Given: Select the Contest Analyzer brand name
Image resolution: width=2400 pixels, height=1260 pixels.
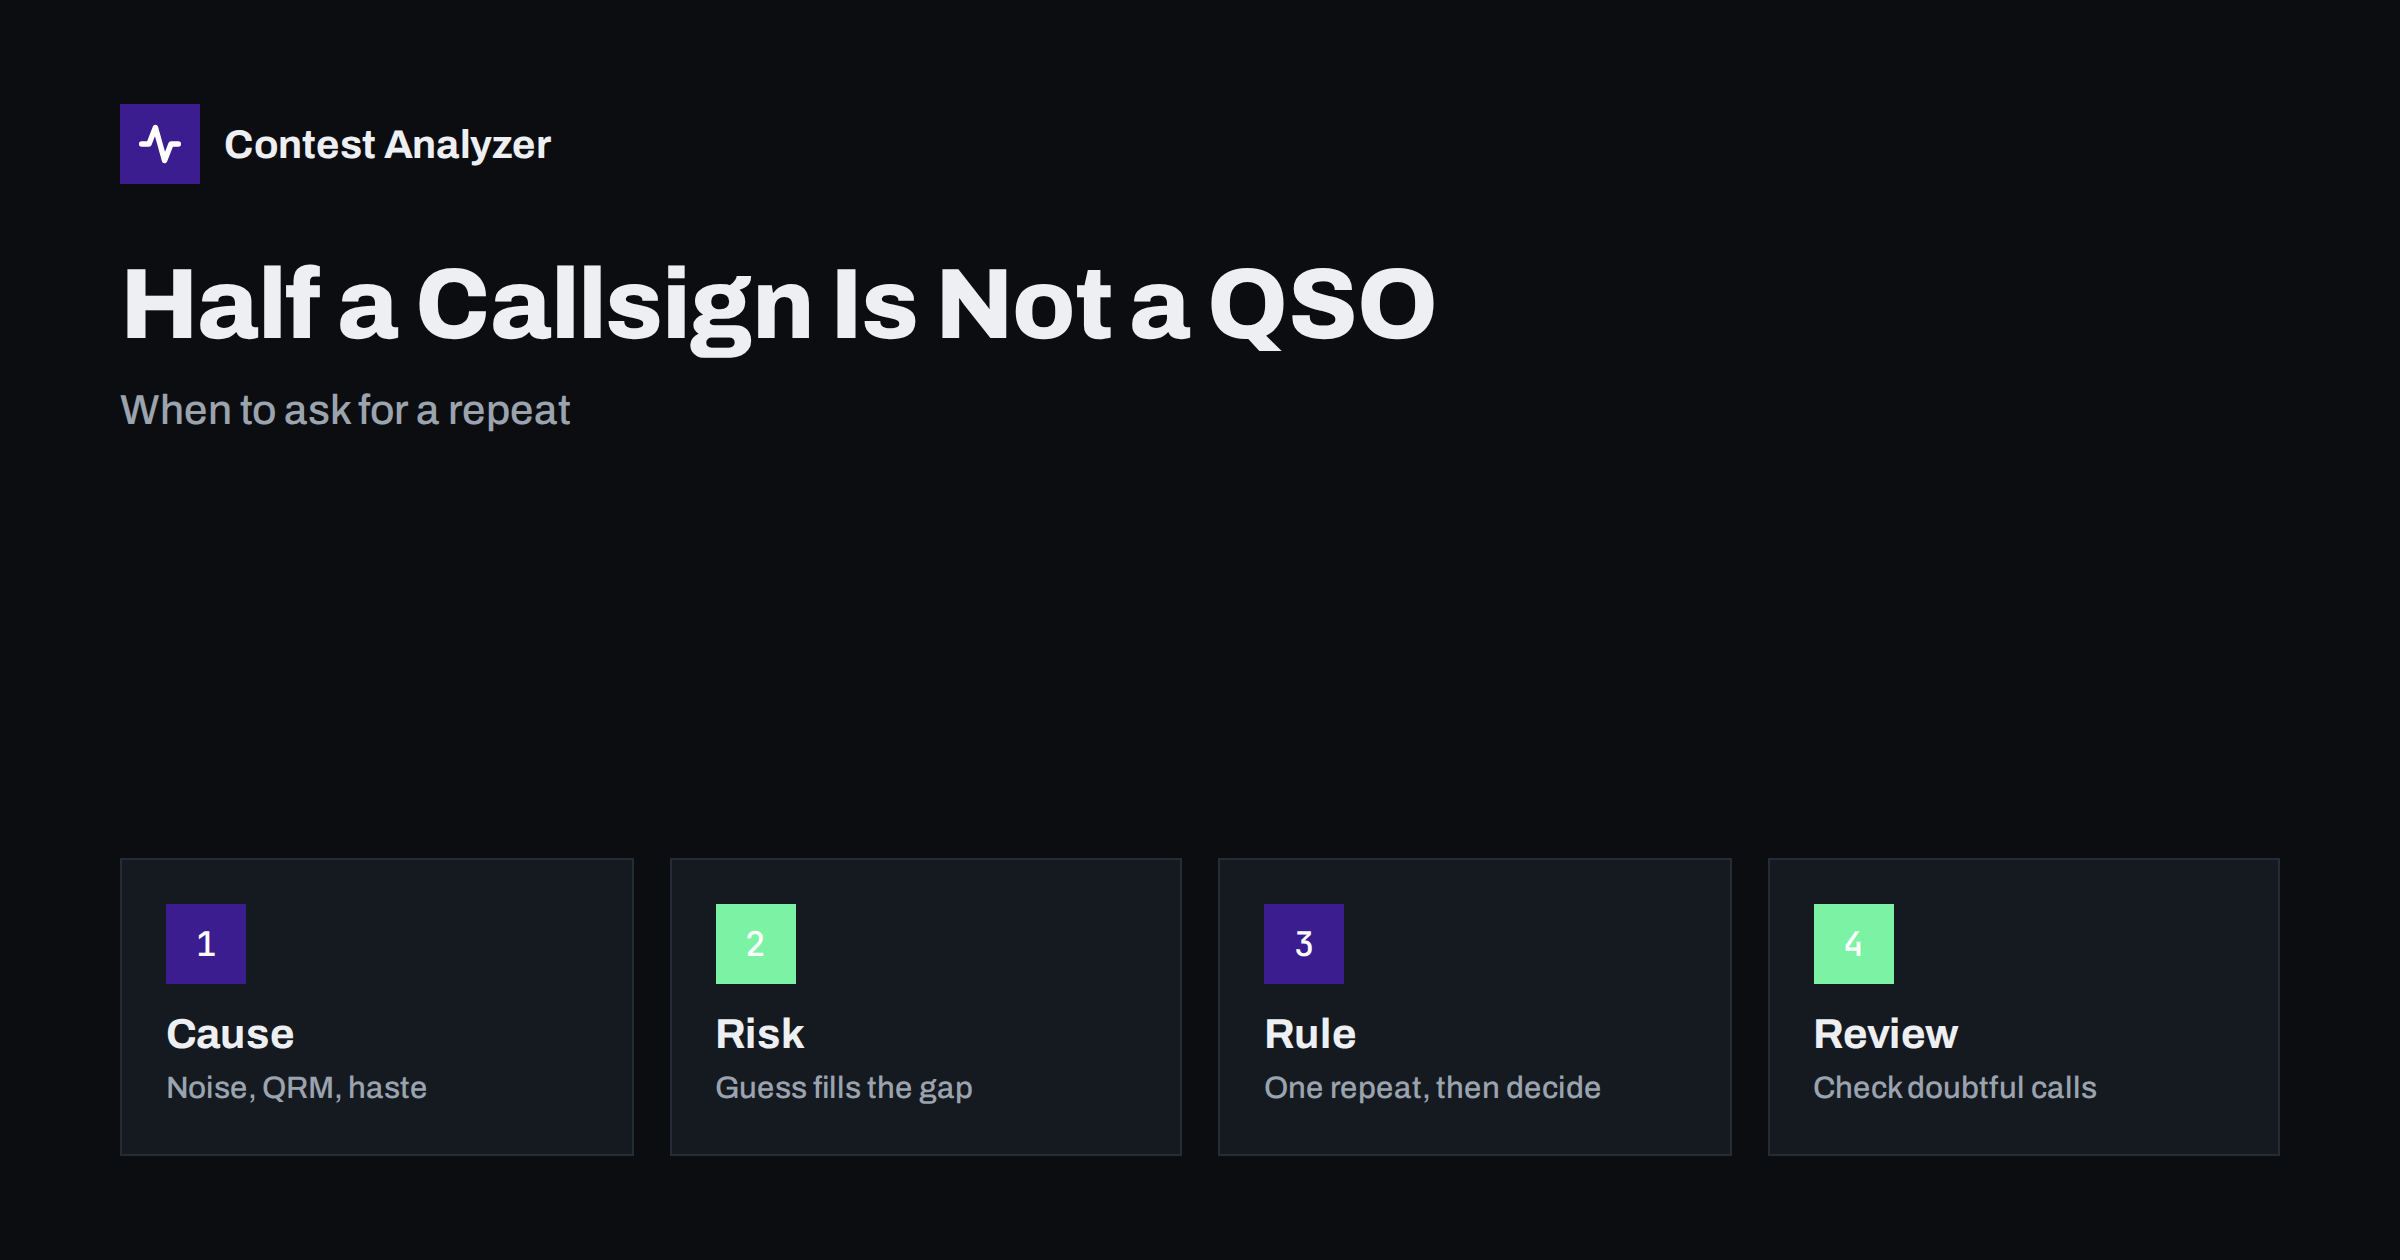Looking at the screenshot, I should click(x=388, y=145).
